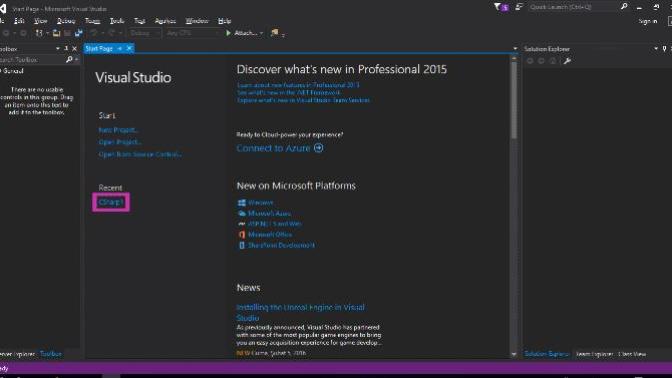Open the Edit menu
The image size is (672, 378).
19,21
